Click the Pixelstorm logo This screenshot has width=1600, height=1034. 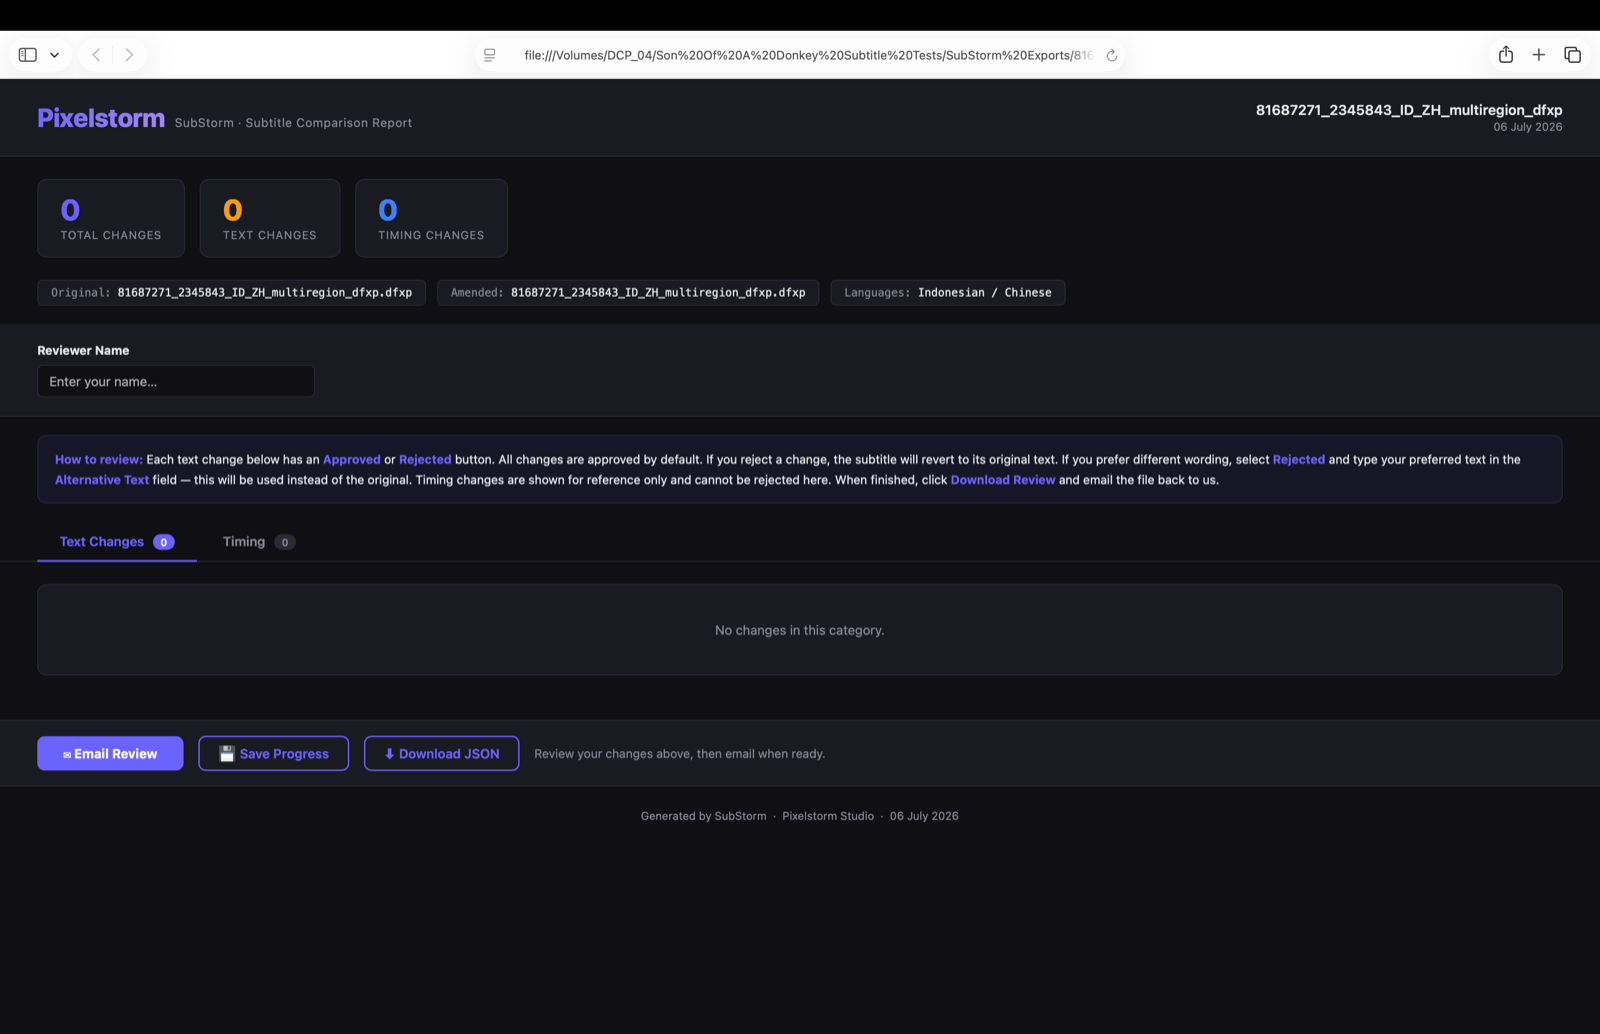(x=101, y=118)
